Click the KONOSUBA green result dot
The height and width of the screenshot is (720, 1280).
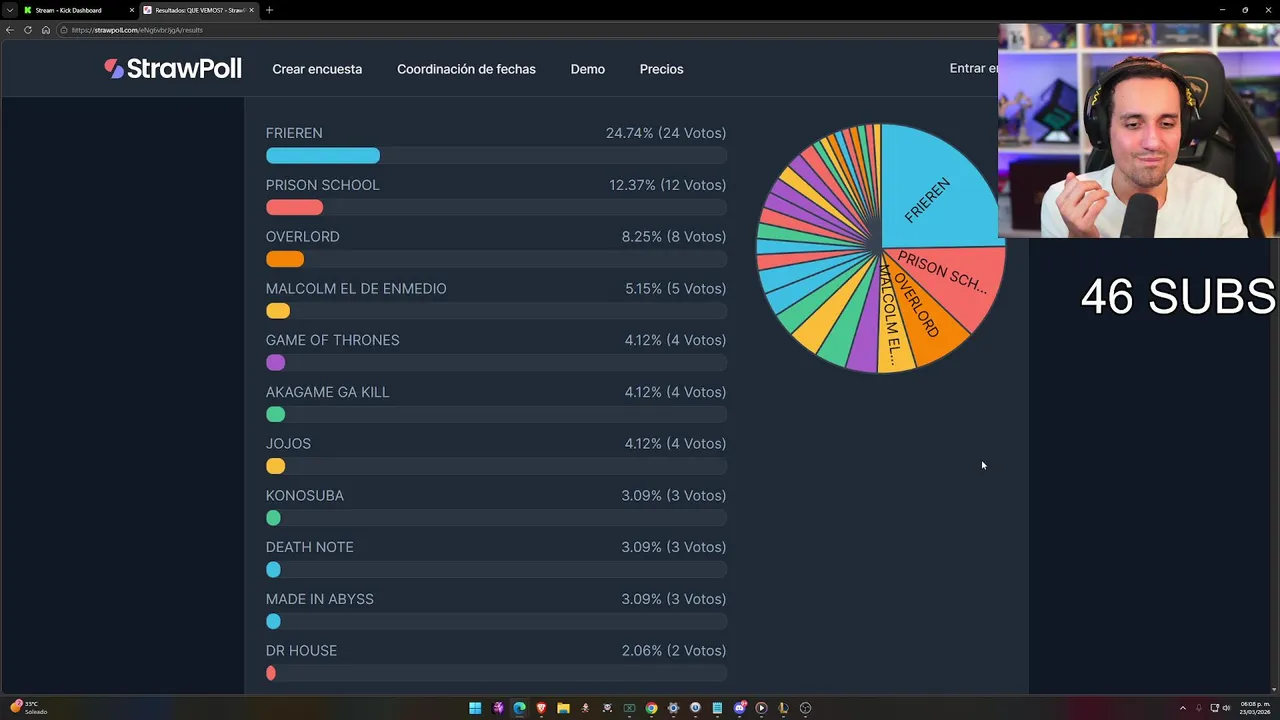[273, 518]
